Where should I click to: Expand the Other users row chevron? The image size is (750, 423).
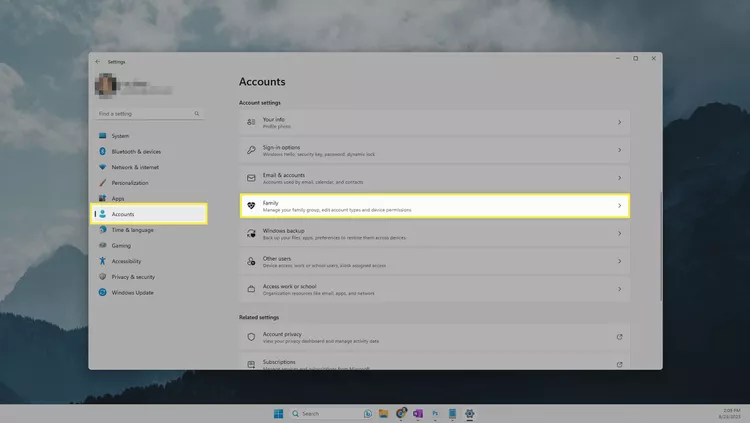[x=619, y=262]
